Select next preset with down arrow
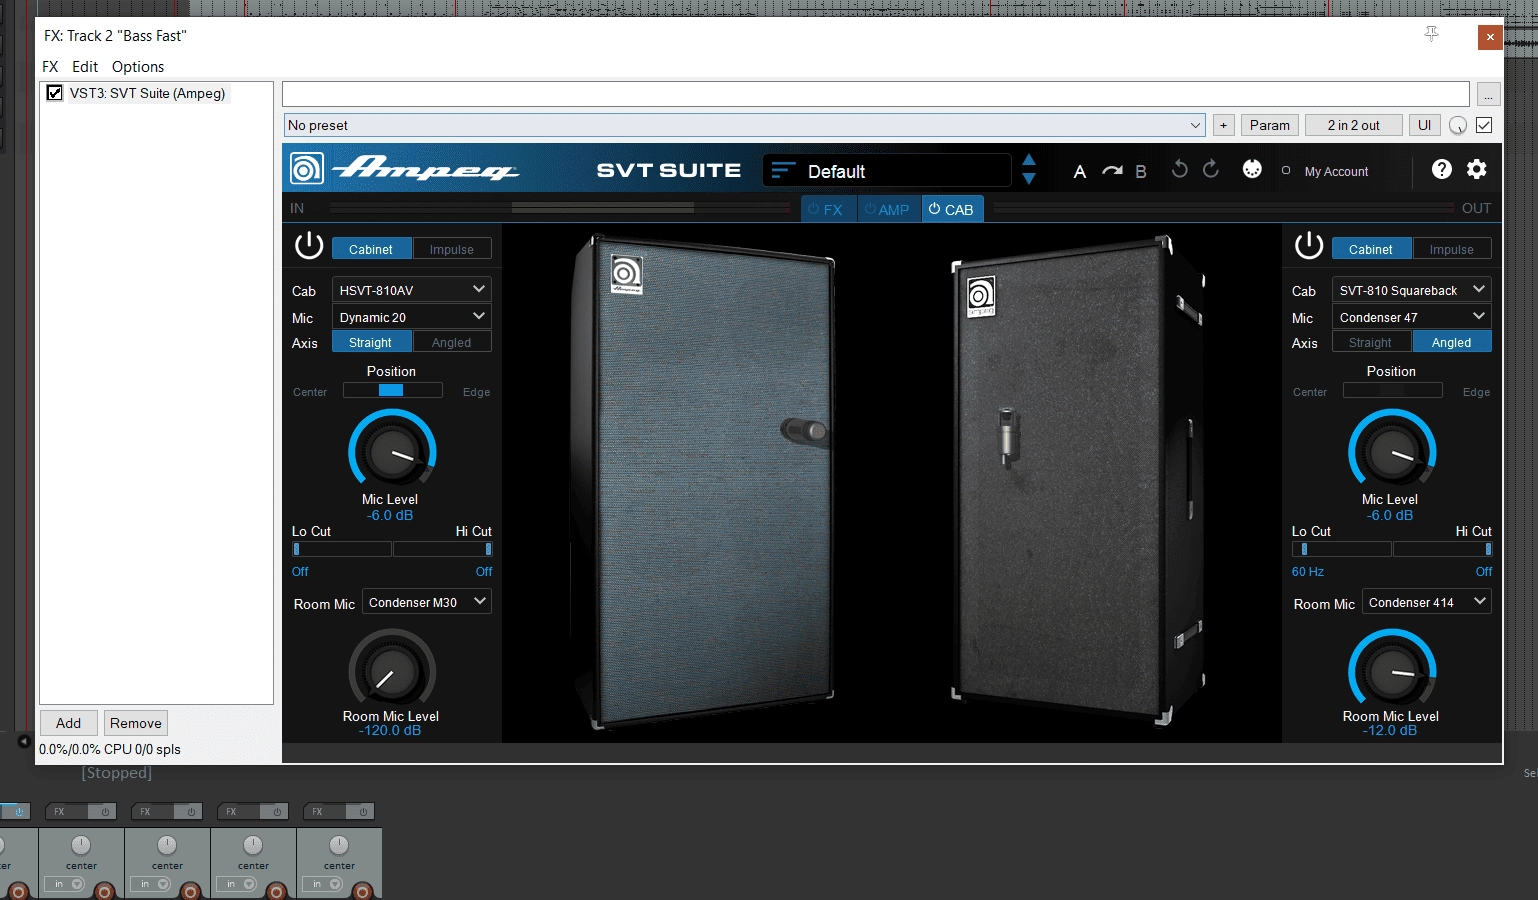 coord(1029,179)
